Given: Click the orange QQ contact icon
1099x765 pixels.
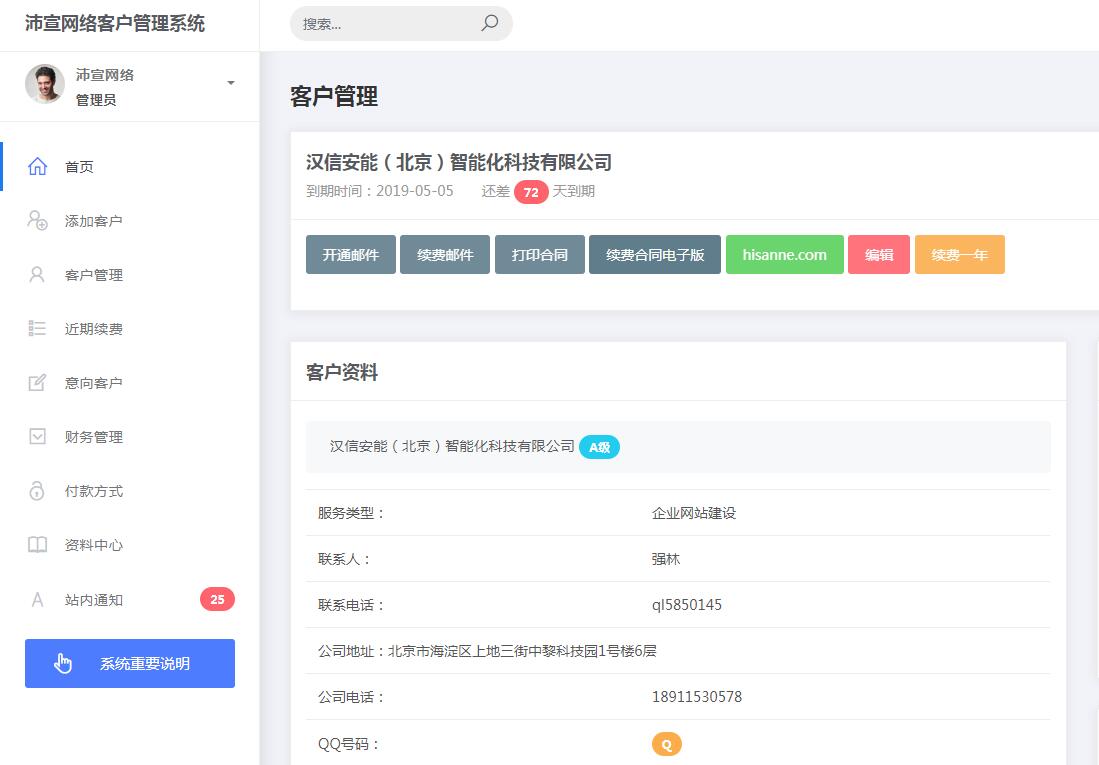Looking at the screenshot, I should coord(666,744).
